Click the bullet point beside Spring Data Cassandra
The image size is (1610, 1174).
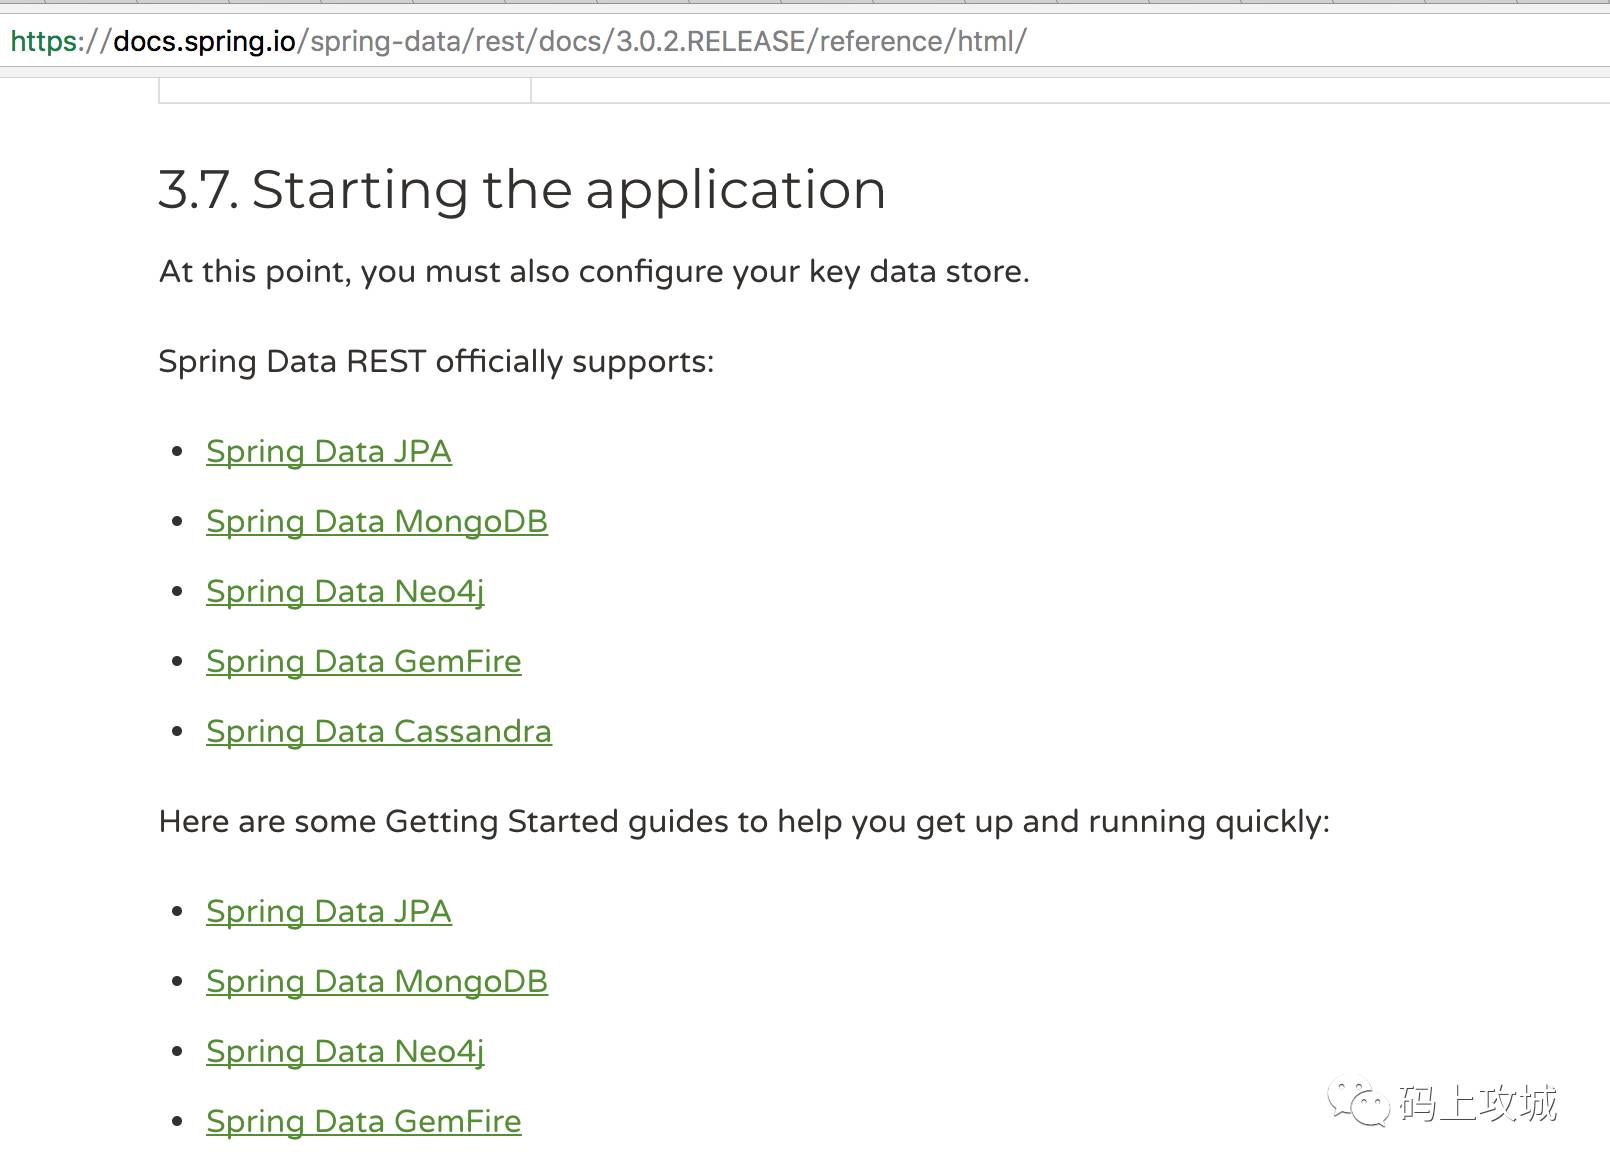pos(177,732)
